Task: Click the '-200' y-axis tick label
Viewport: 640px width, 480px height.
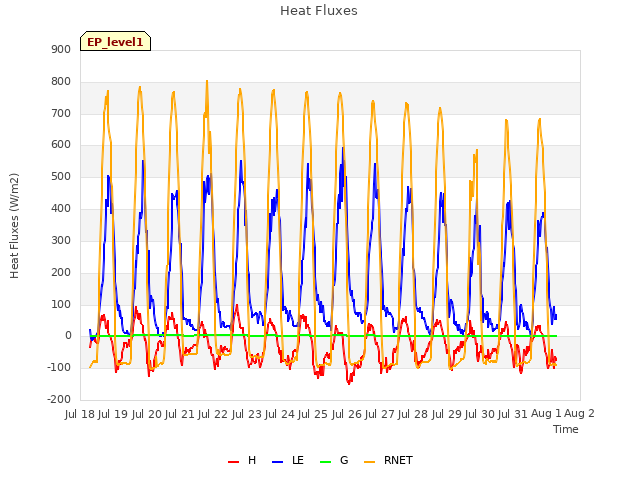Action: click(59, 399)
